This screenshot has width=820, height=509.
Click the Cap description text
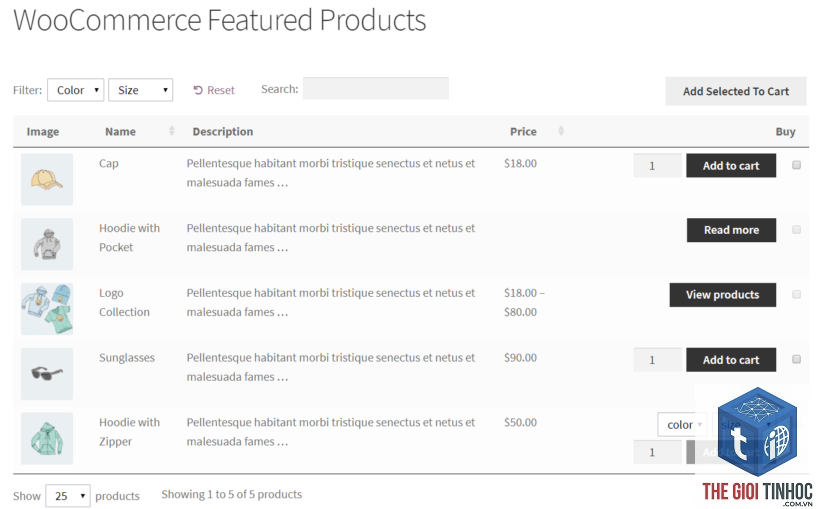click(331, 173)
